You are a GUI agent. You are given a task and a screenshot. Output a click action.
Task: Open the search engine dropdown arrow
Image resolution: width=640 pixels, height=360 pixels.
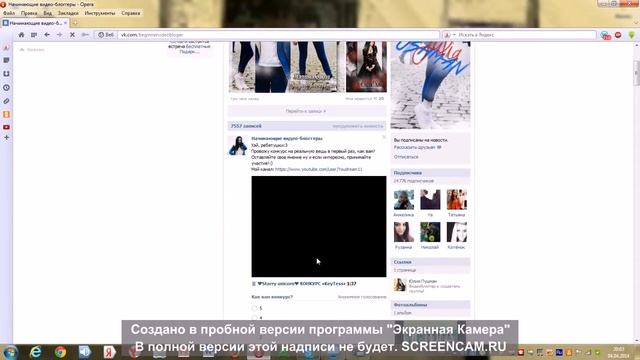tap(454, 35)
